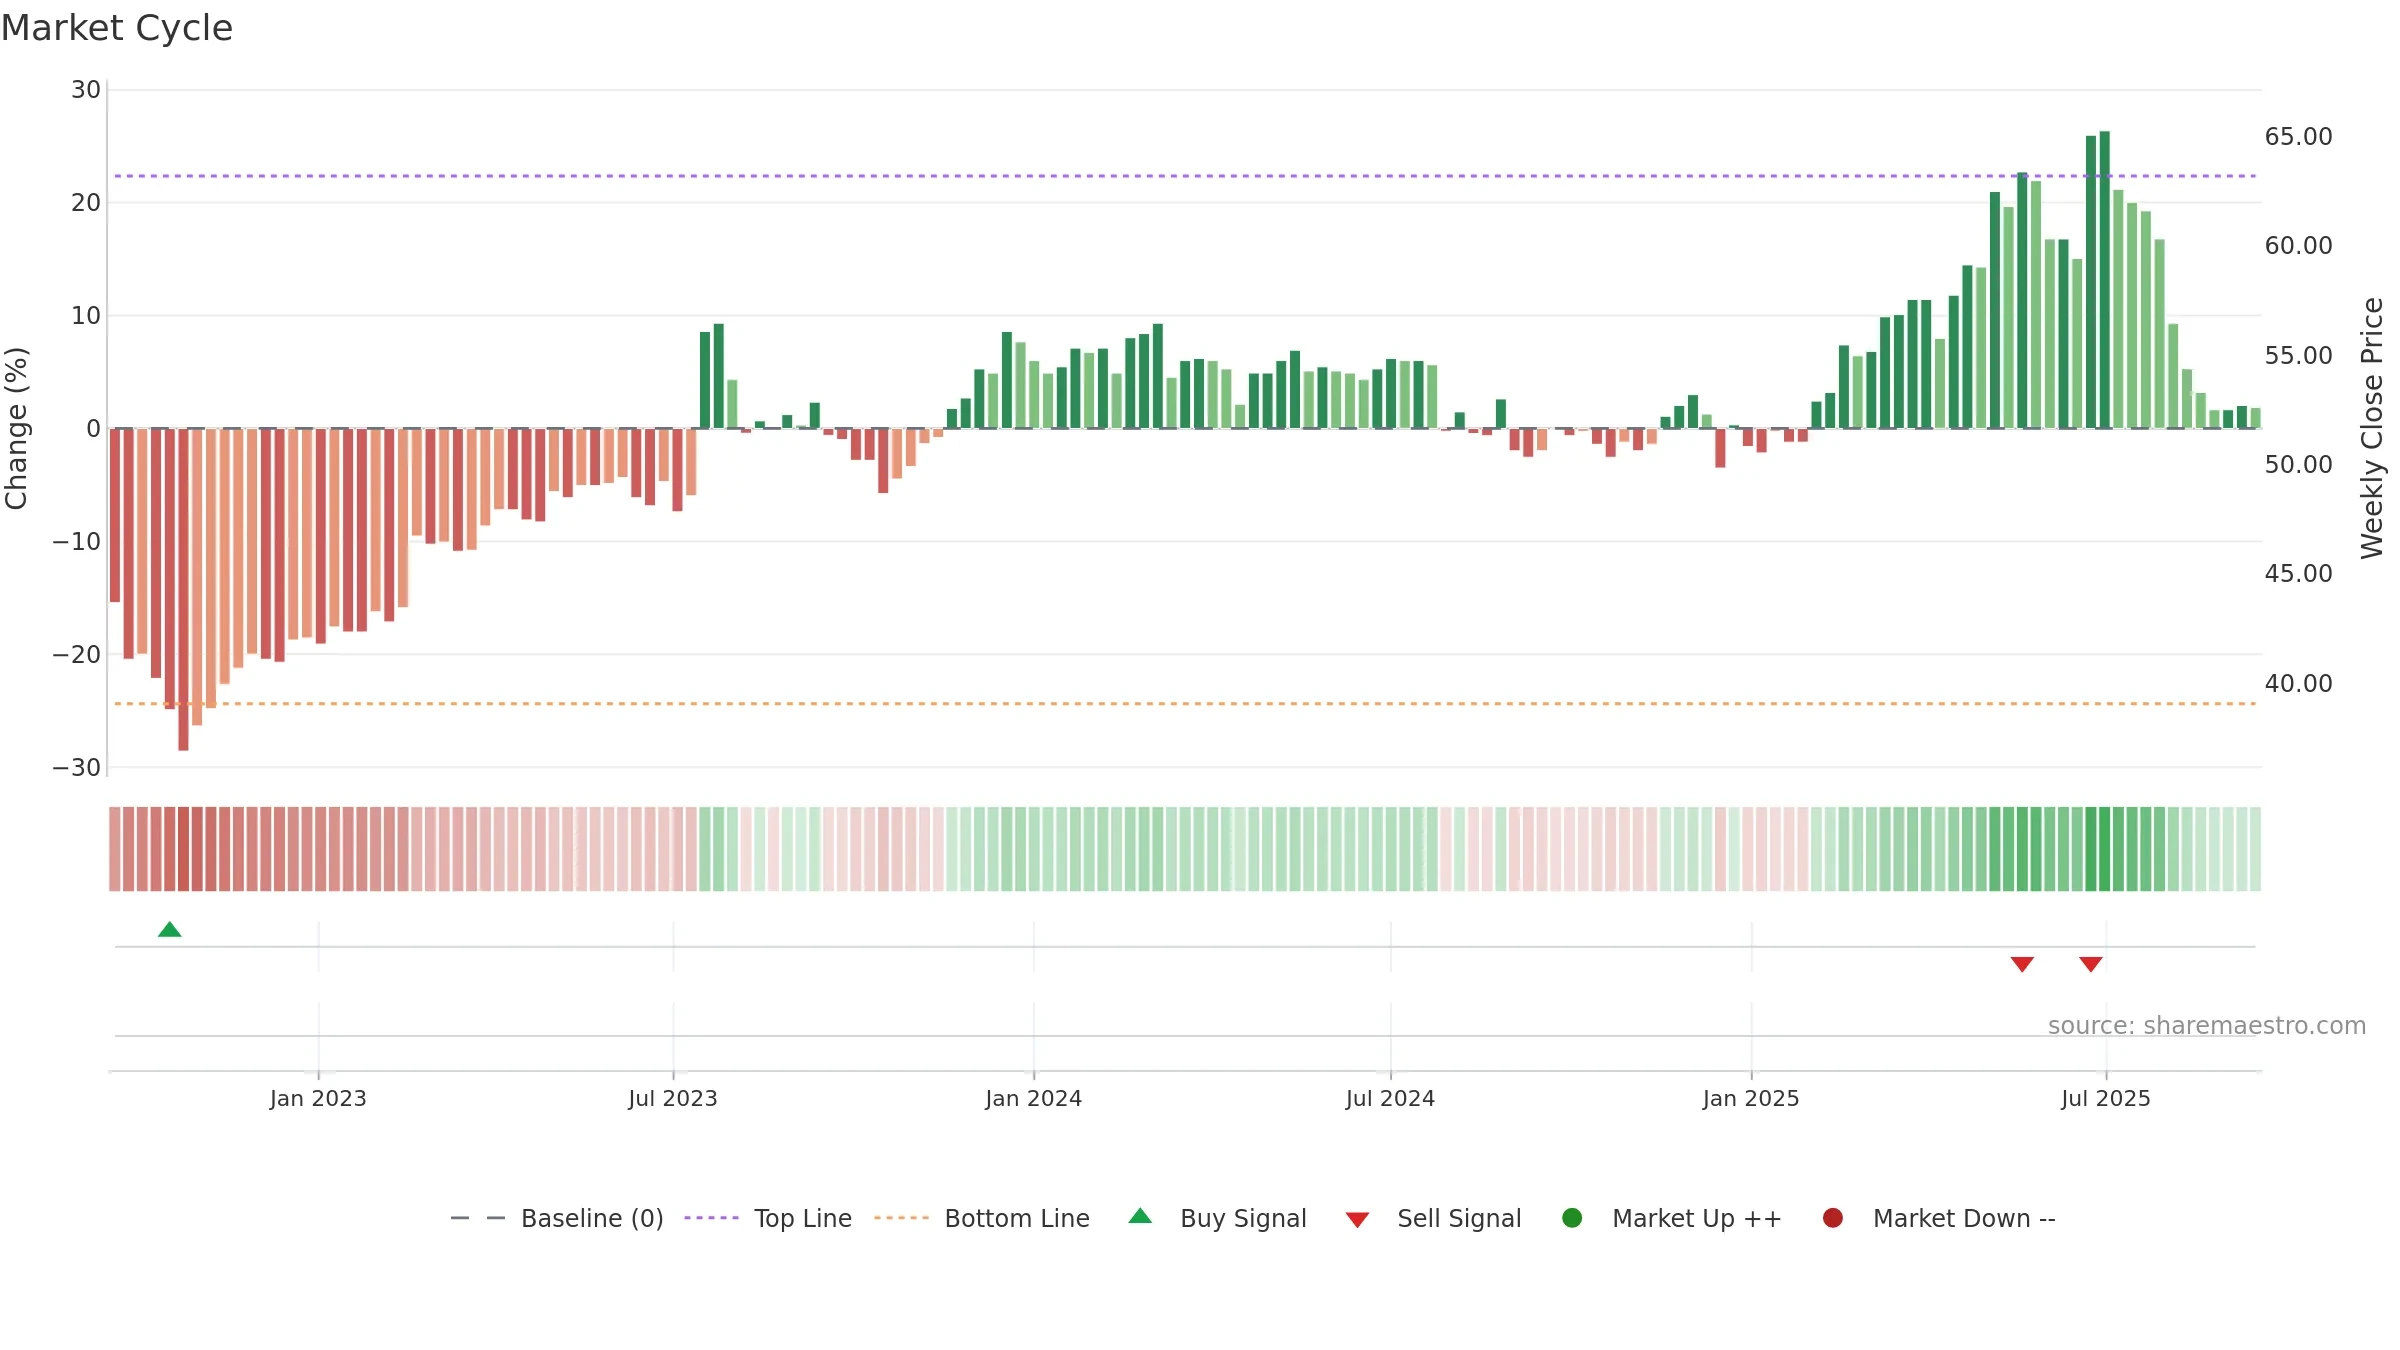Click the Jul 2025 axis label

coord(2106,1099)
